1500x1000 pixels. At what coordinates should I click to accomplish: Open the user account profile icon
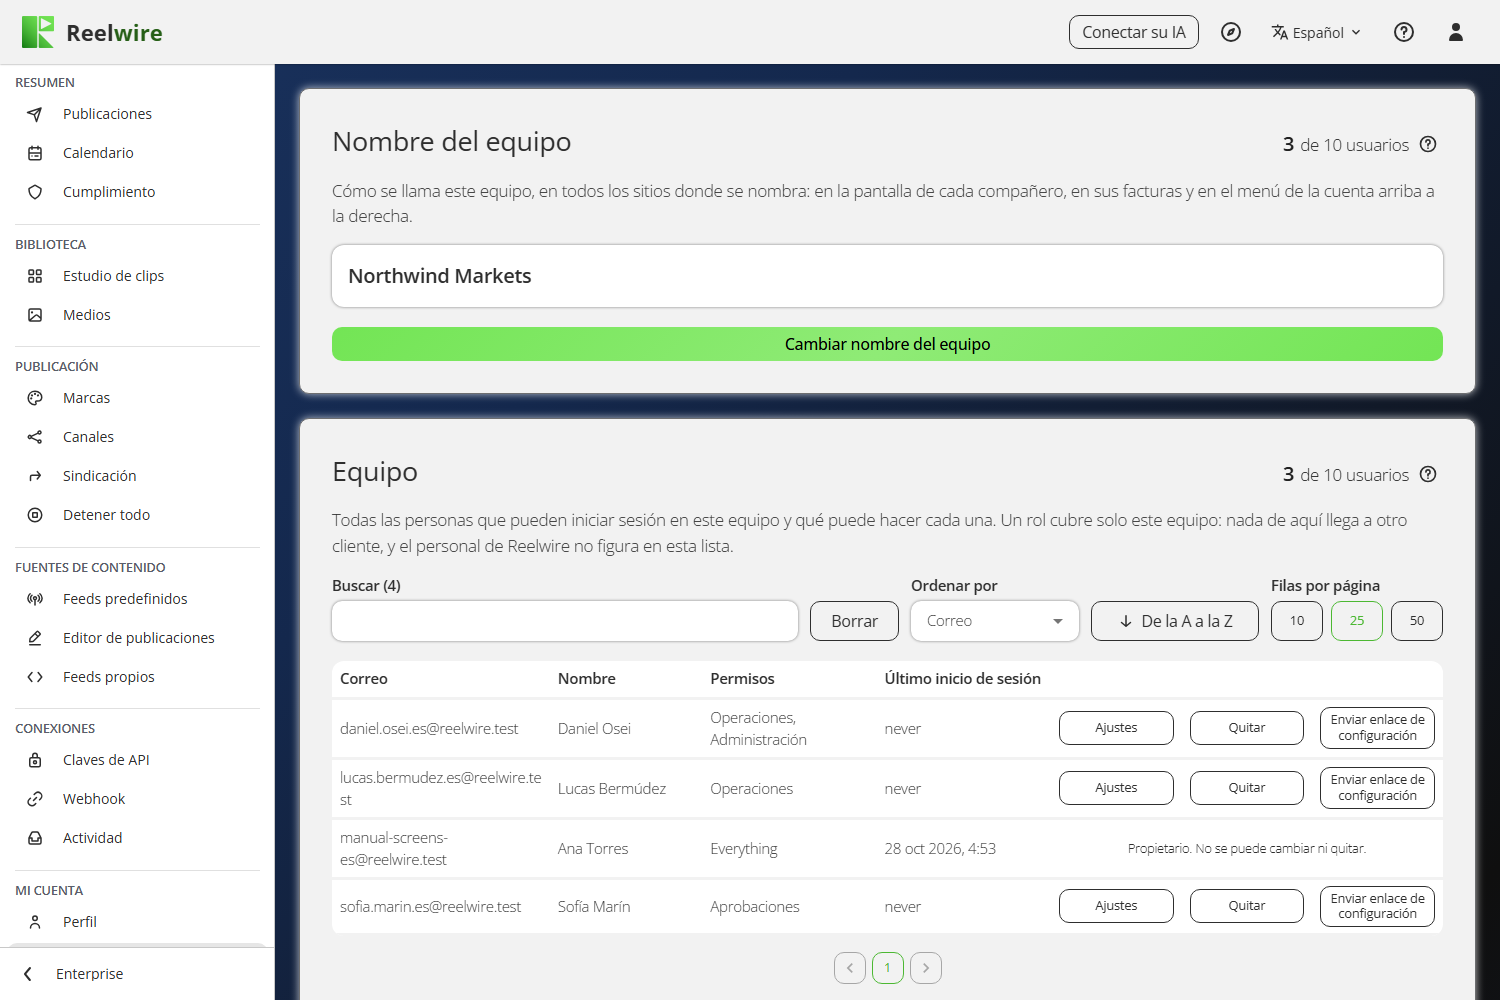(1456, 32)
